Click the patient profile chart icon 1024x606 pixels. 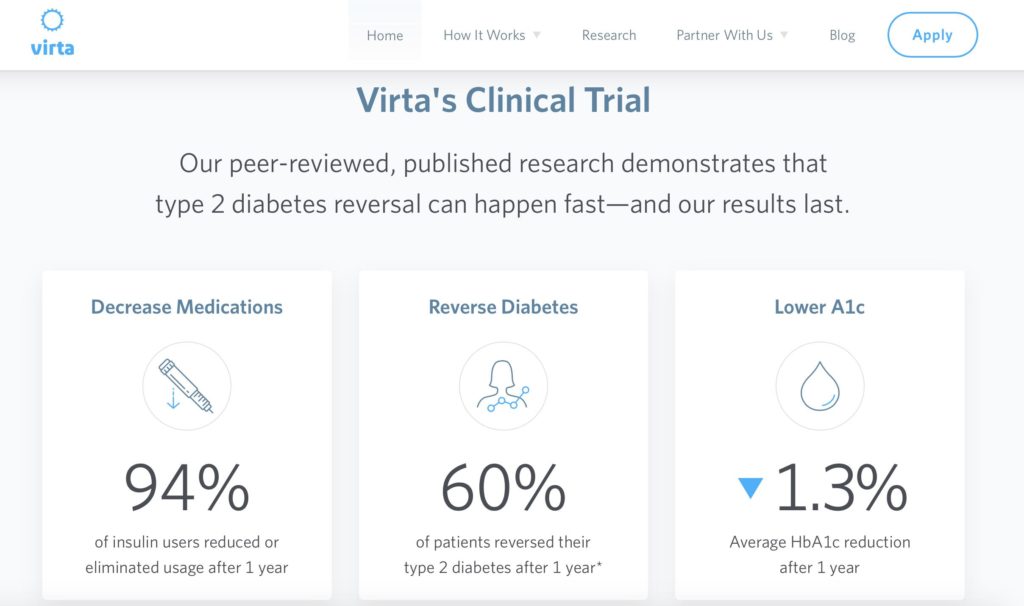503,386
